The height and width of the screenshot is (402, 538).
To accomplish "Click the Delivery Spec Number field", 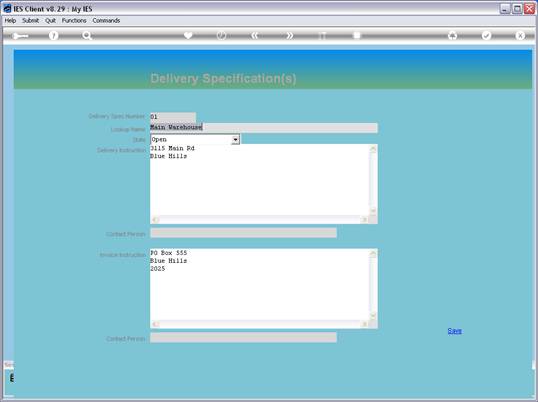I will (173, 117).
